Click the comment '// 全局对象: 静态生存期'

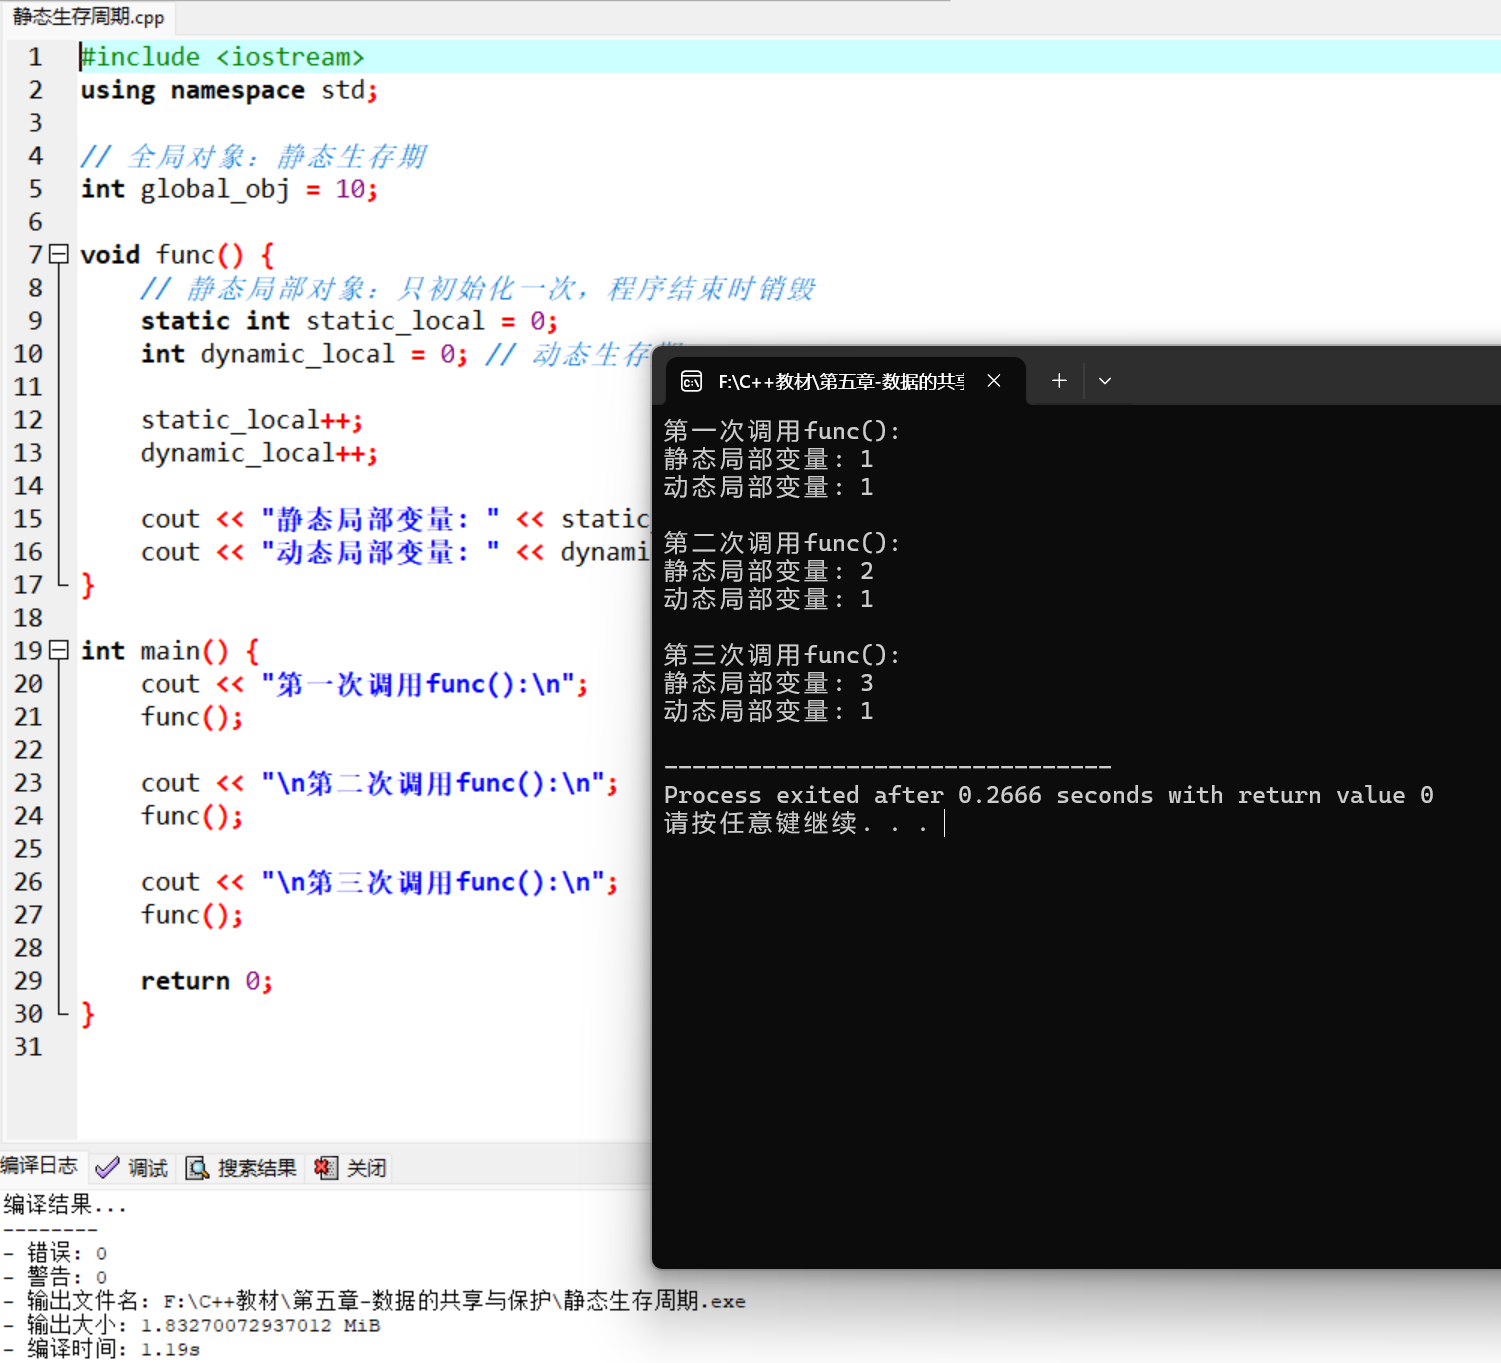(x=253, y=156)
